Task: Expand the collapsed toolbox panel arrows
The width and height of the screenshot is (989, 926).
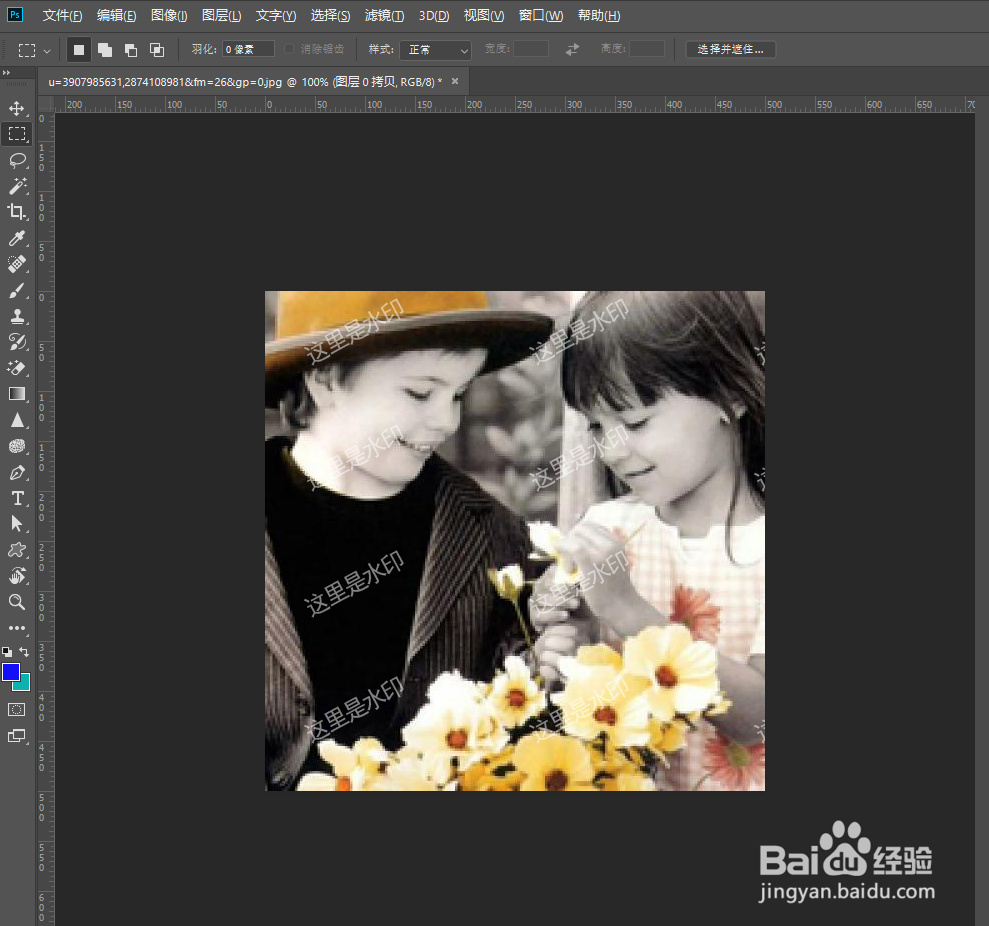Action: 6,73
